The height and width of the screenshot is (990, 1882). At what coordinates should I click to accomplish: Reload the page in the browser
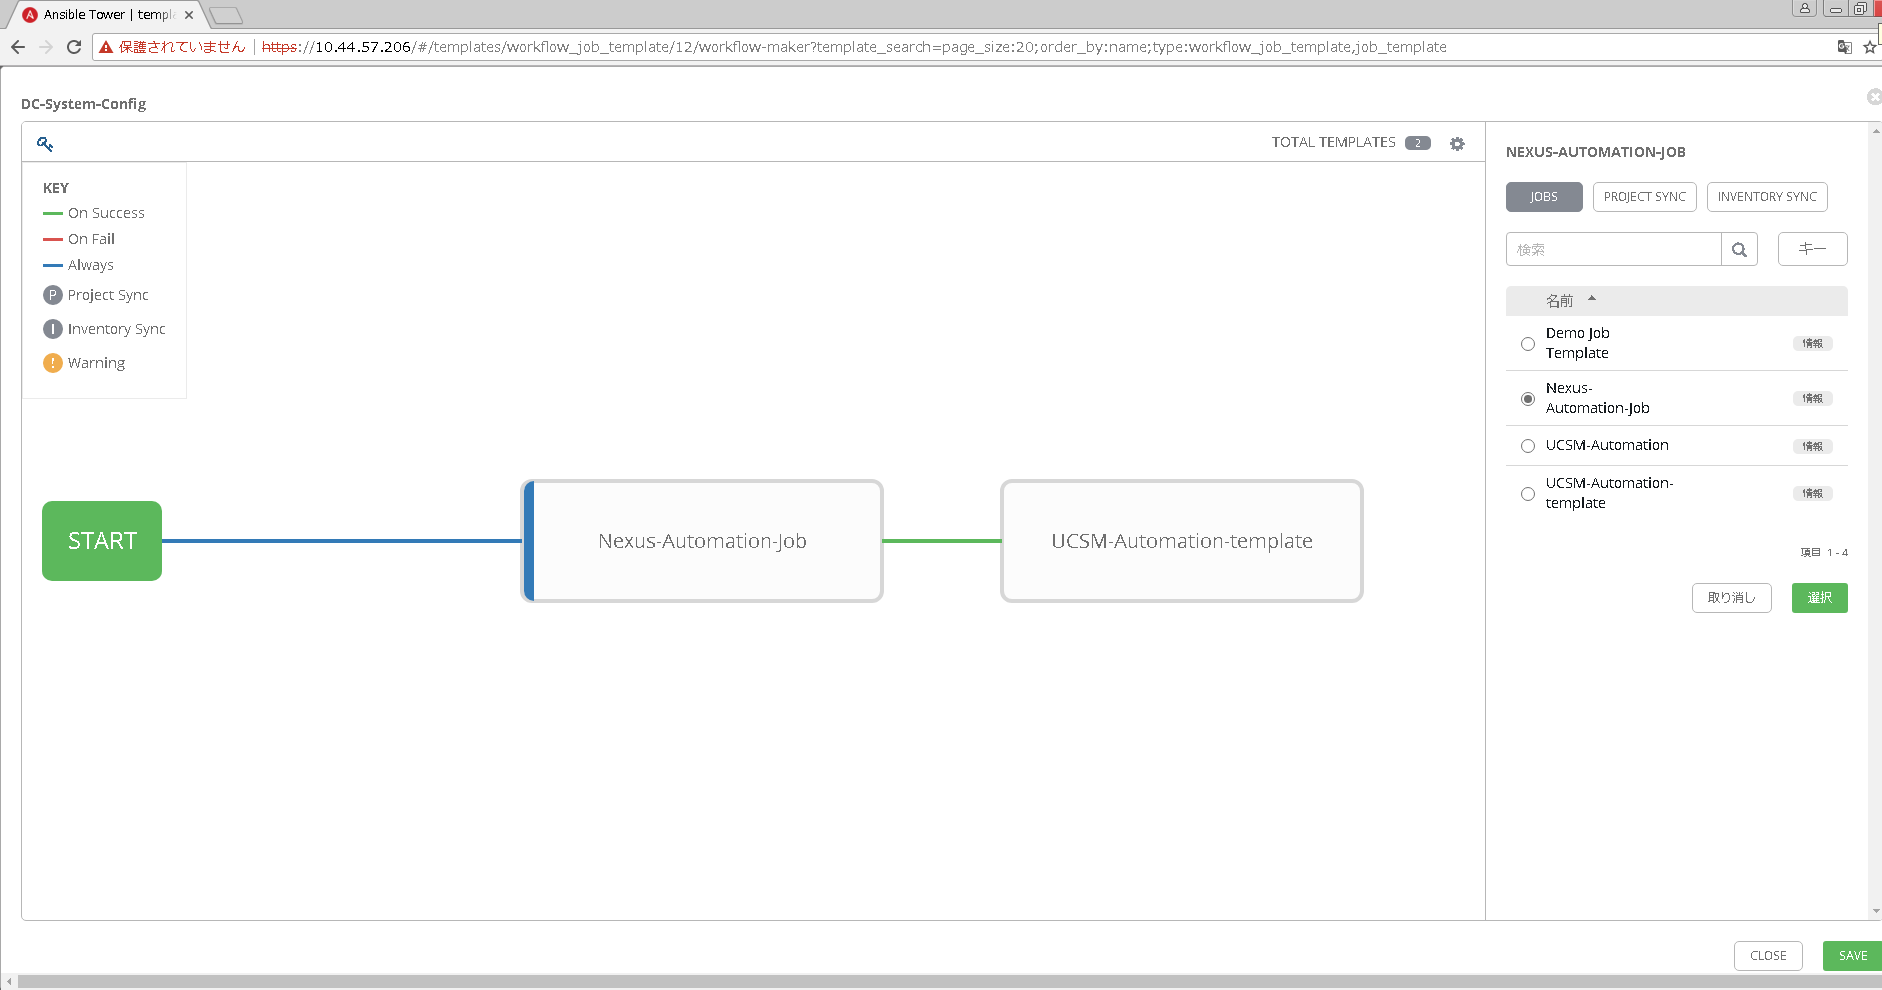tap(74, 47)
